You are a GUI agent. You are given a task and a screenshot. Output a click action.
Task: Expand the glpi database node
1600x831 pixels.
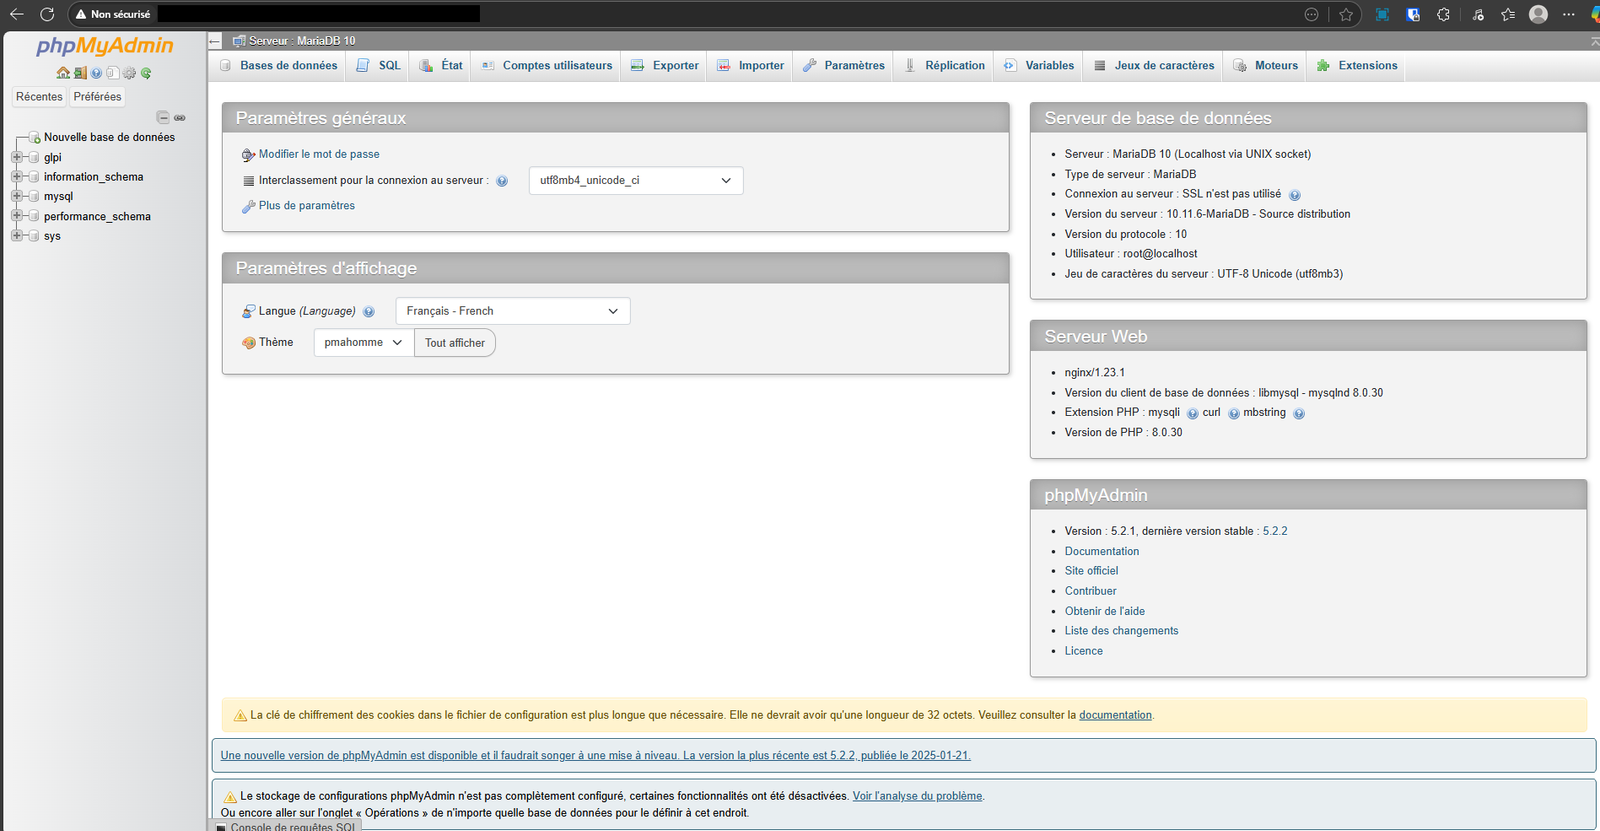(x=16, y=157)
